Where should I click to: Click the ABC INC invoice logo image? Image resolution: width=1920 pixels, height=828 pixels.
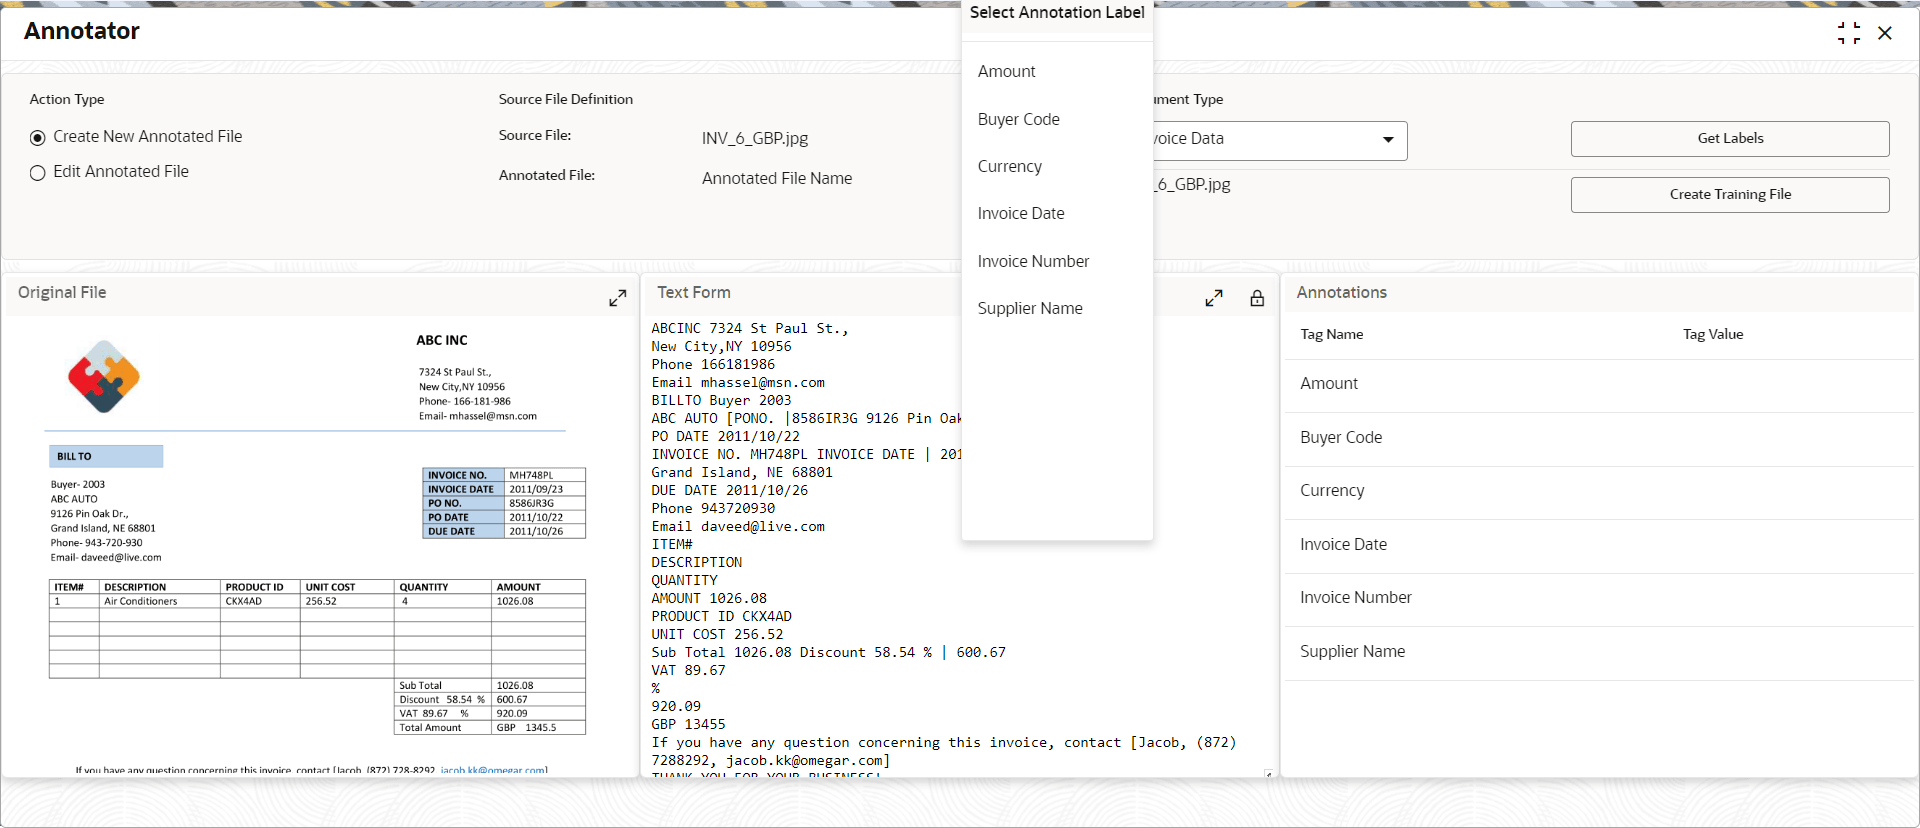click(x=104, y=377)
